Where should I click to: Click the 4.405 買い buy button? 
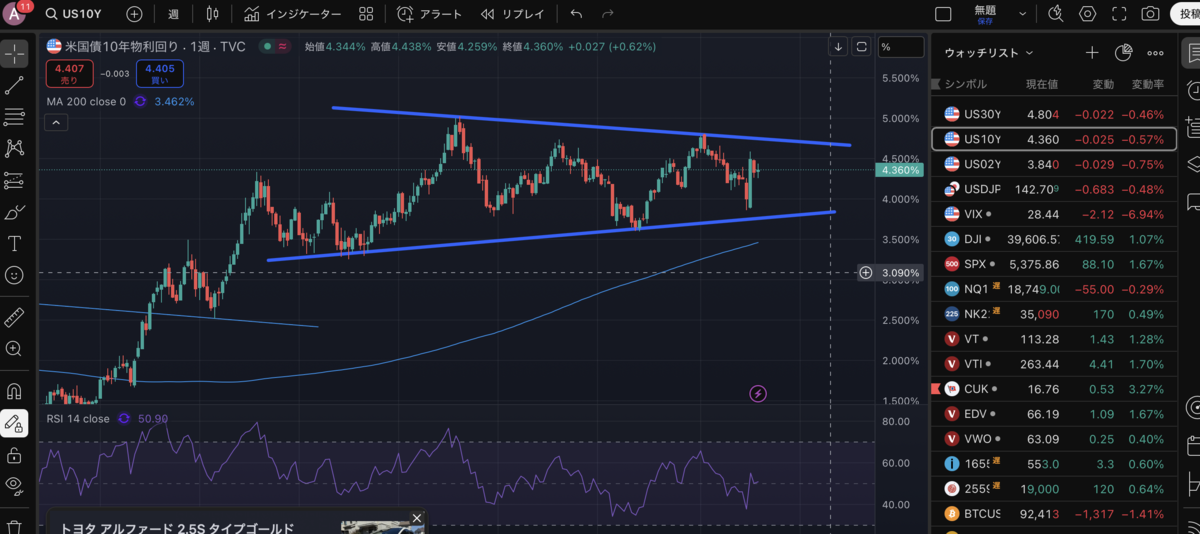[159, 73]
